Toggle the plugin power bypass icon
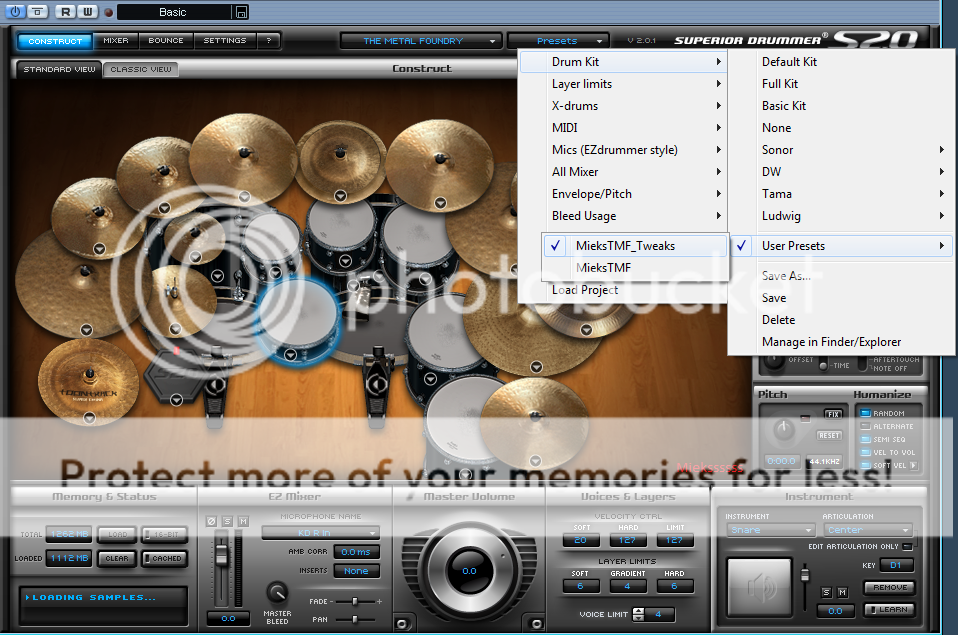This screenshot has width=958, height=635. click(x=15, y=11)
